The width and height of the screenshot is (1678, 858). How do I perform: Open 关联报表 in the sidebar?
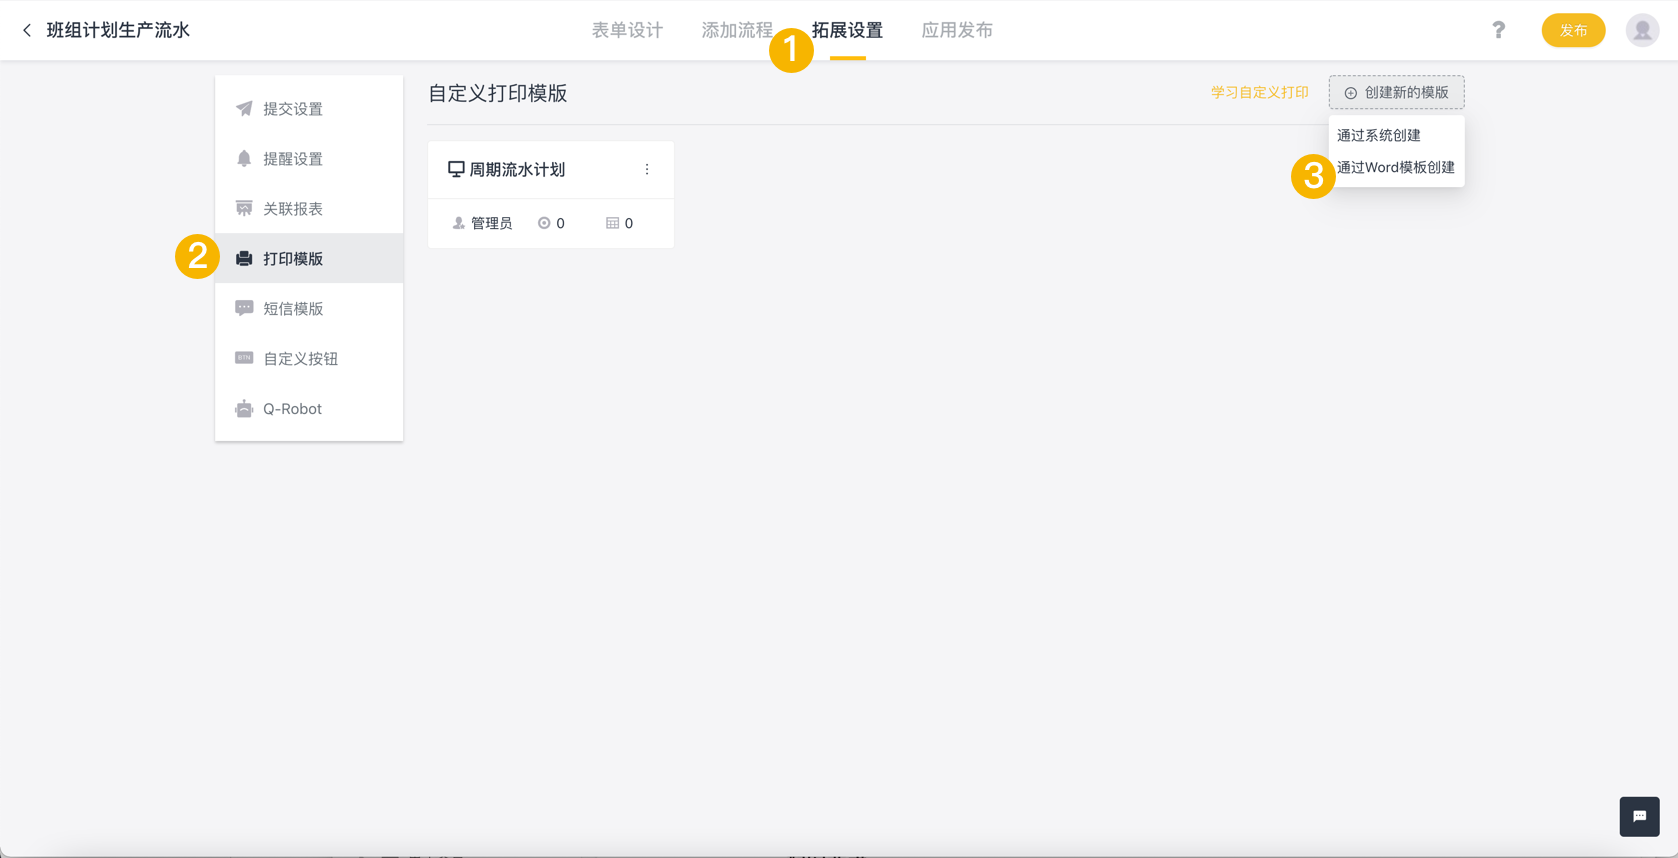[309, 208]
